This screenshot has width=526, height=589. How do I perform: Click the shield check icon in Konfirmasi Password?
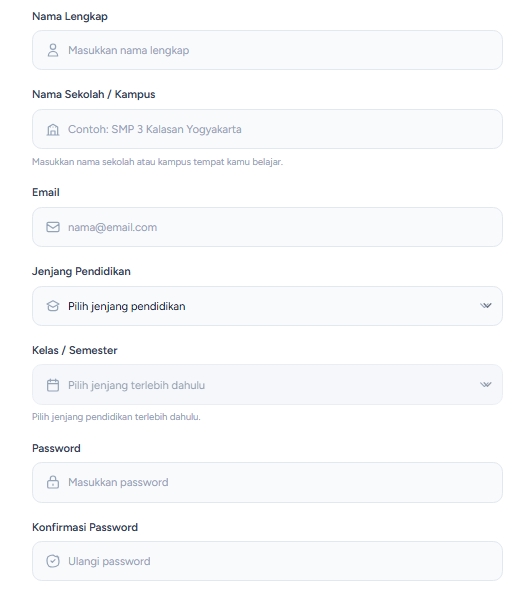pyautogui.click(x=53, y=561)
